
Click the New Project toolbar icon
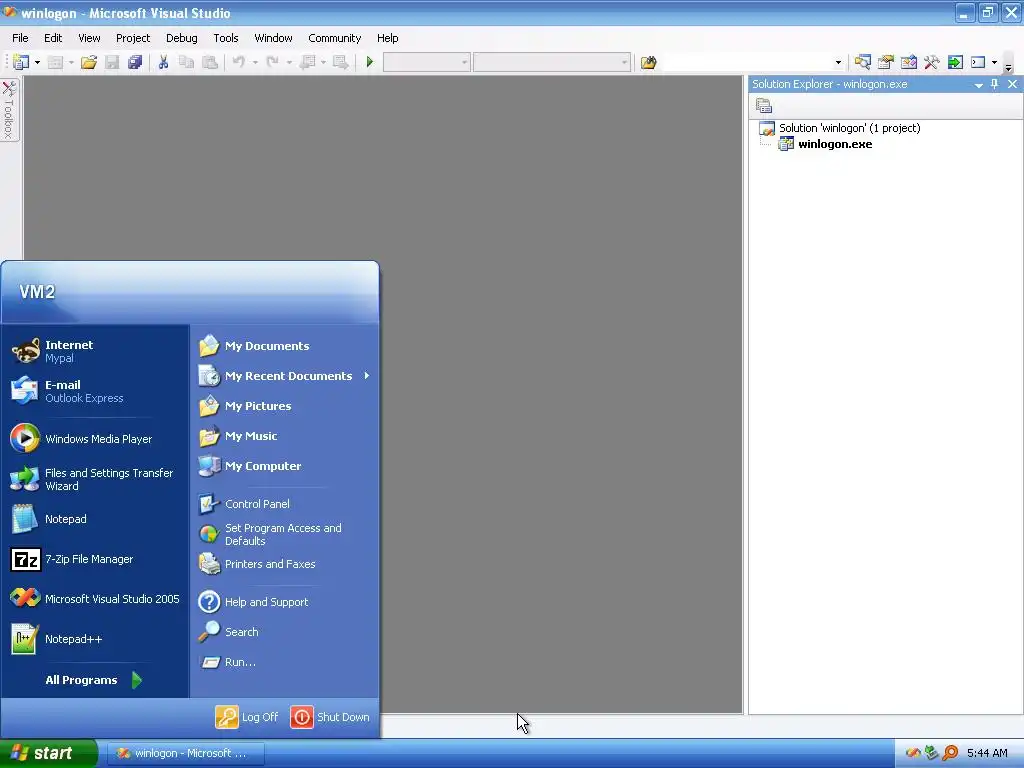[21, 62]
